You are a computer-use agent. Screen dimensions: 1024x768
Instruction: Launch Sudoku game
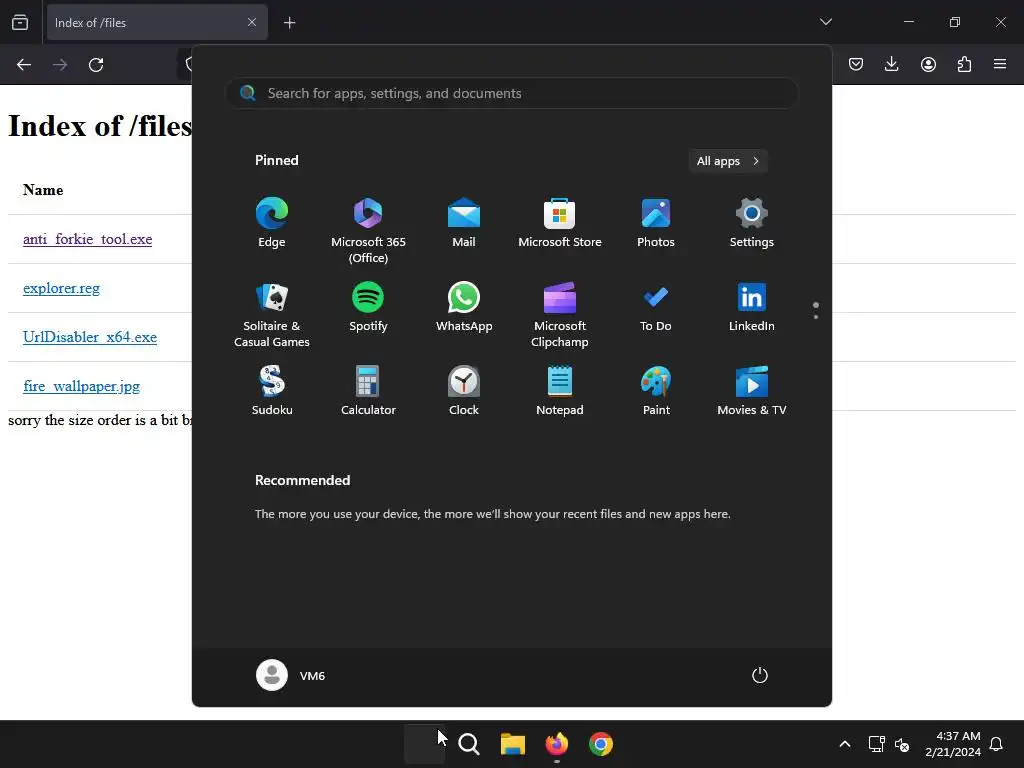click(272, 391)
